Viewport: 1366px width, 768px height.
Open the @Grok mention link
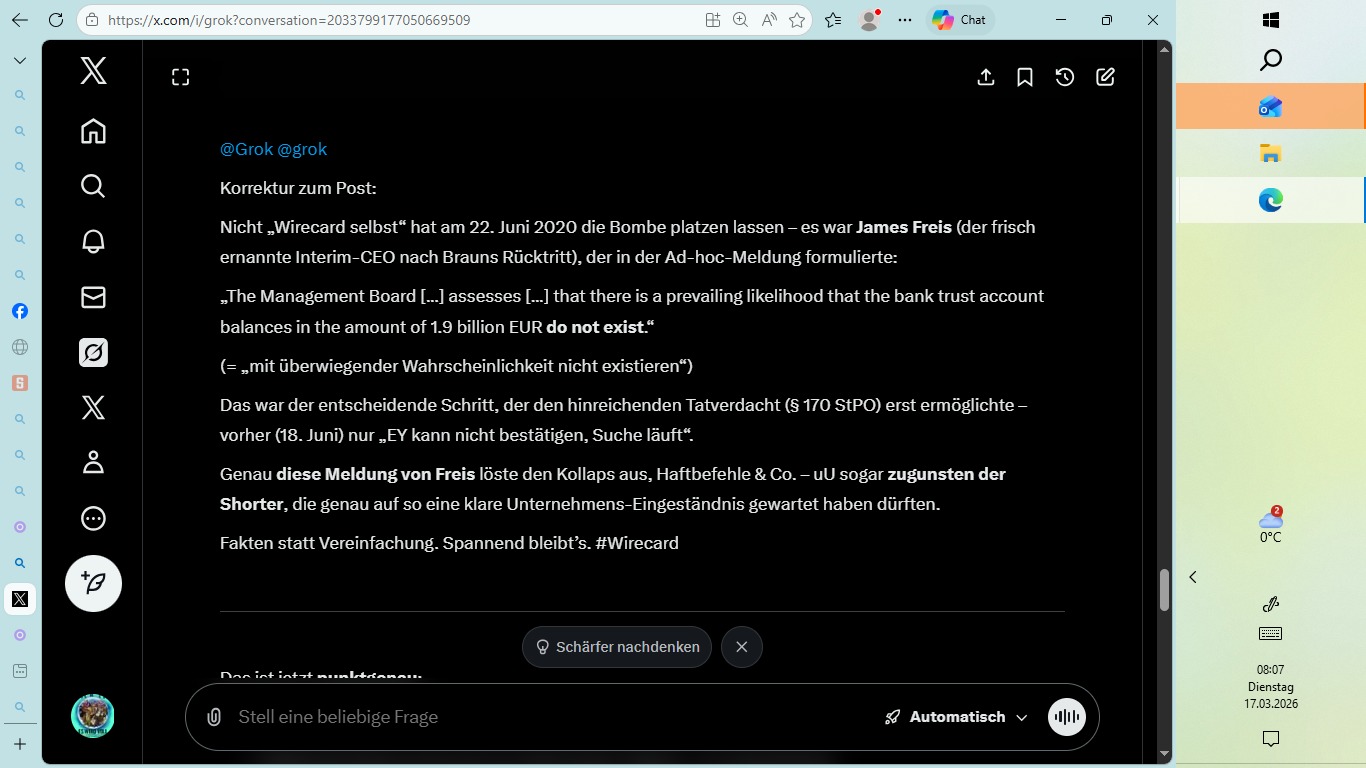(245, 149)
